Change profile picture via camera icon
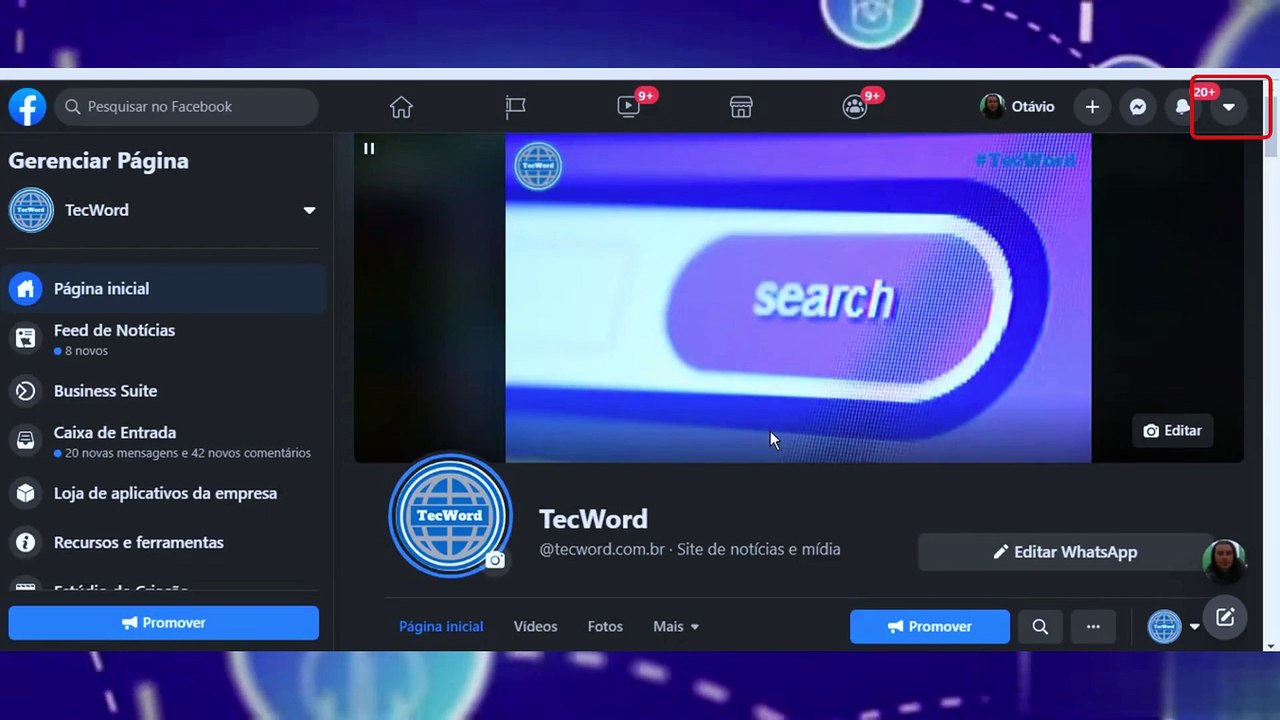1280x720 pixels. [x=495, y=561]
